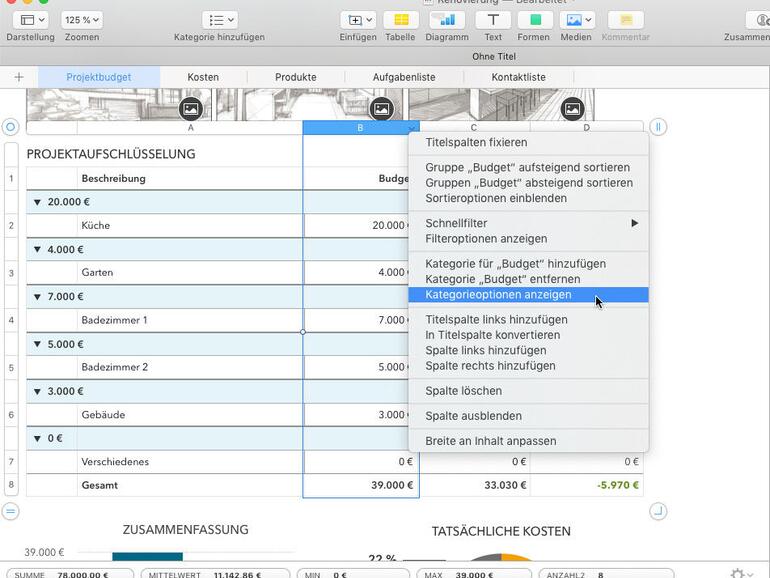Select column header C

click(473, 128)
